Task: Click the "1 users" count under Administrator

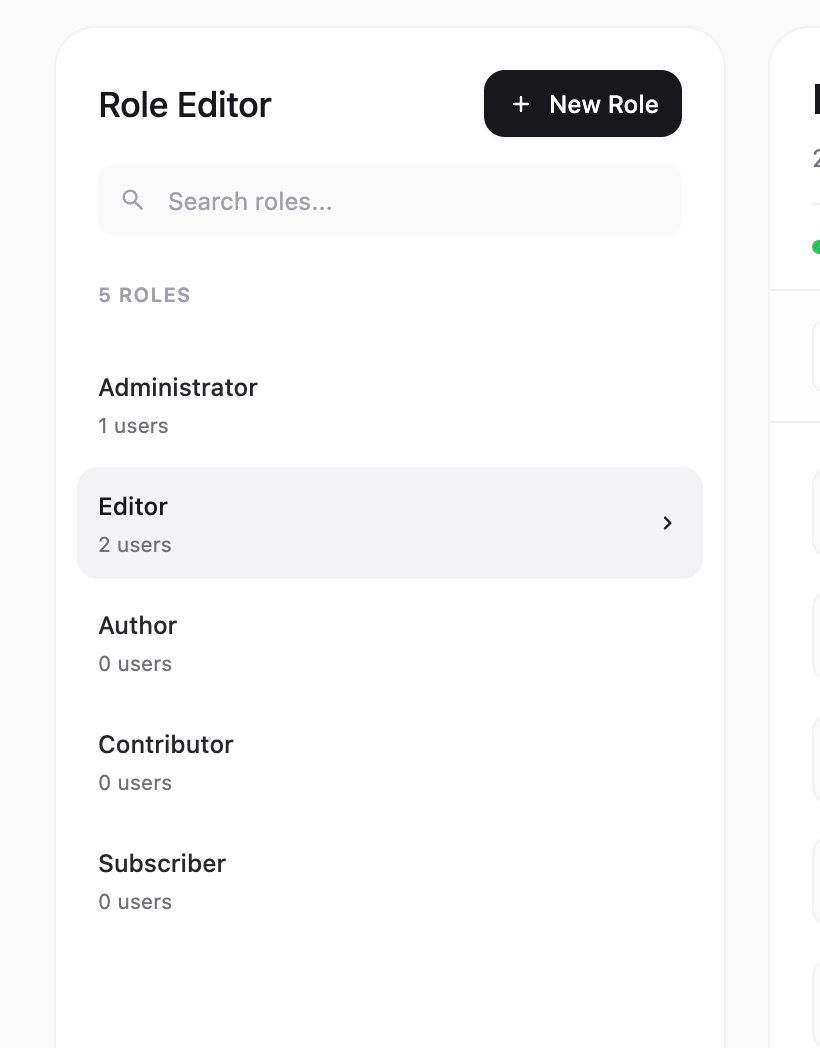Action: (133, 426)
